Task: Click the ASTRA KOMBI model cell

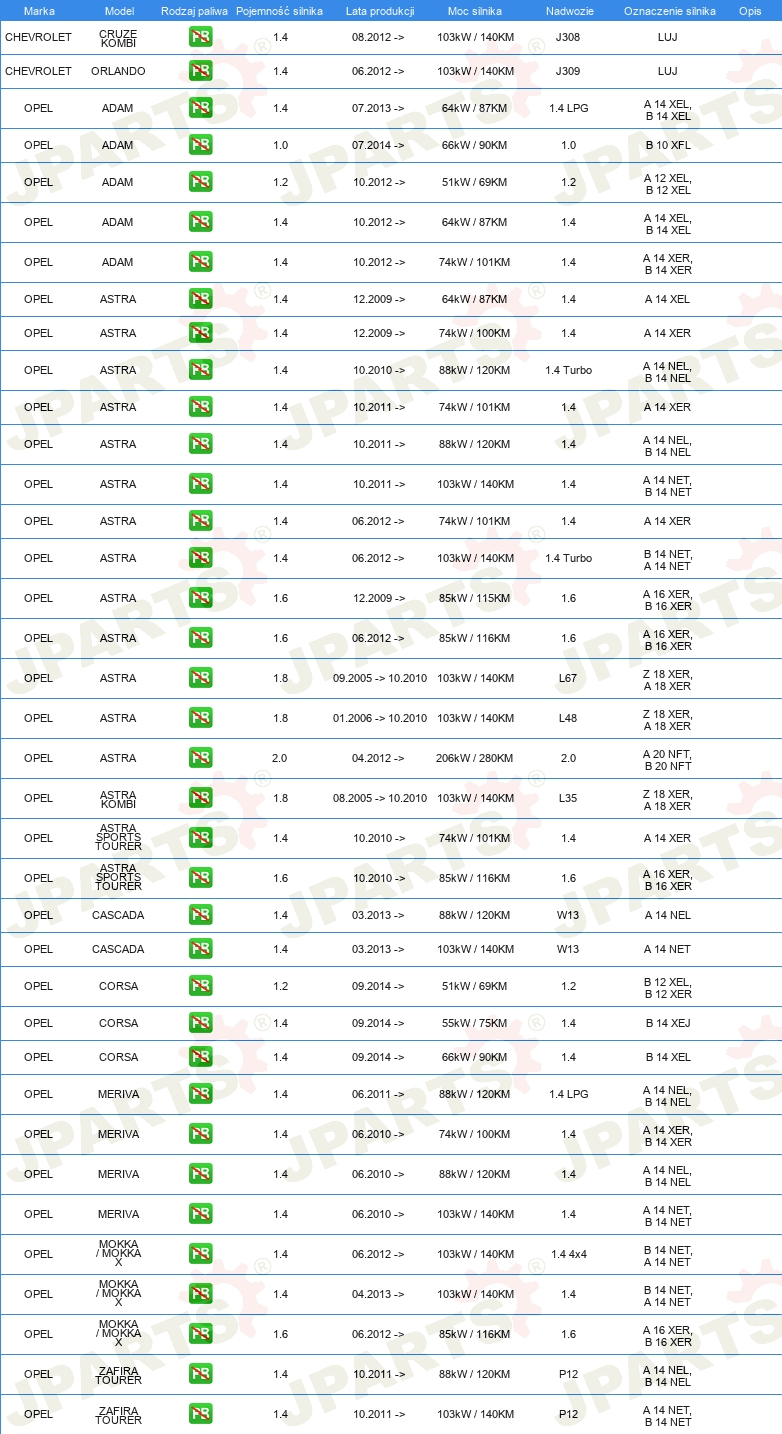Action: (118, 798)
